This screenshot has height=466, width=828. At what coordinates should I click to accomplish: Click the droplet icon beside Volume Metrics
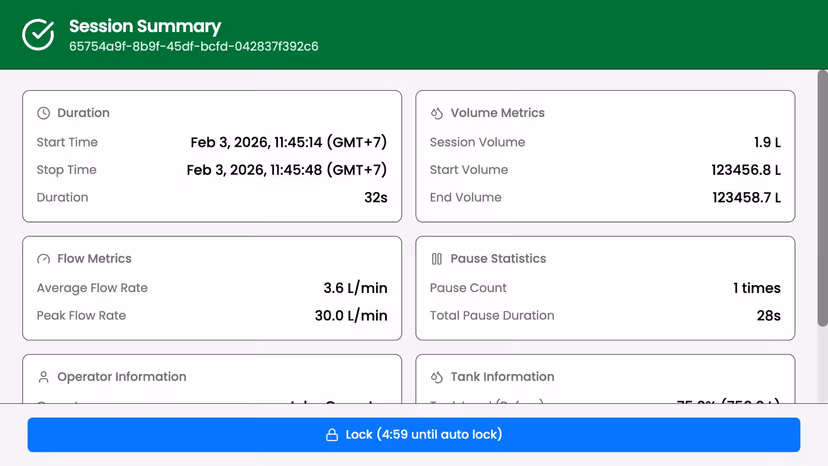[437, 113]
